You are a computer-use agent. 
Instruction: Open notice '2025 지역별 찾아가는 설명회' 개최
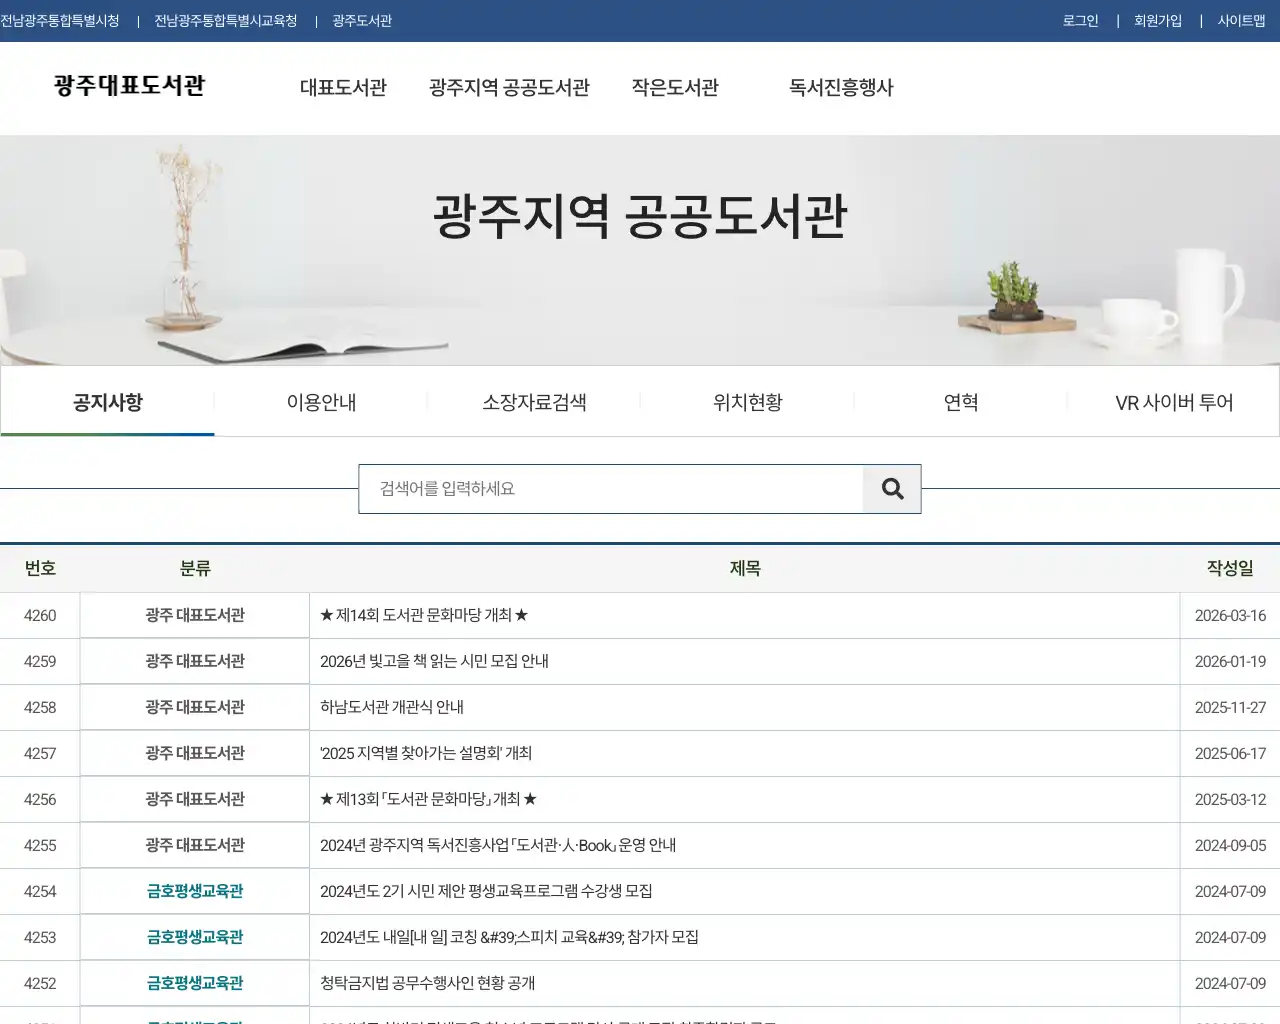click(426, 753)
